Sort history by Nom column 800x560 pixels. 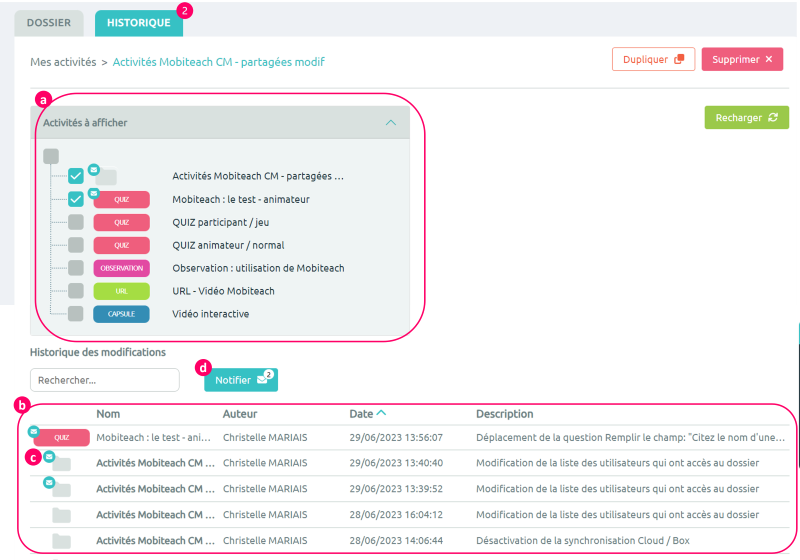pyautogui.click(x=108, y=414)
